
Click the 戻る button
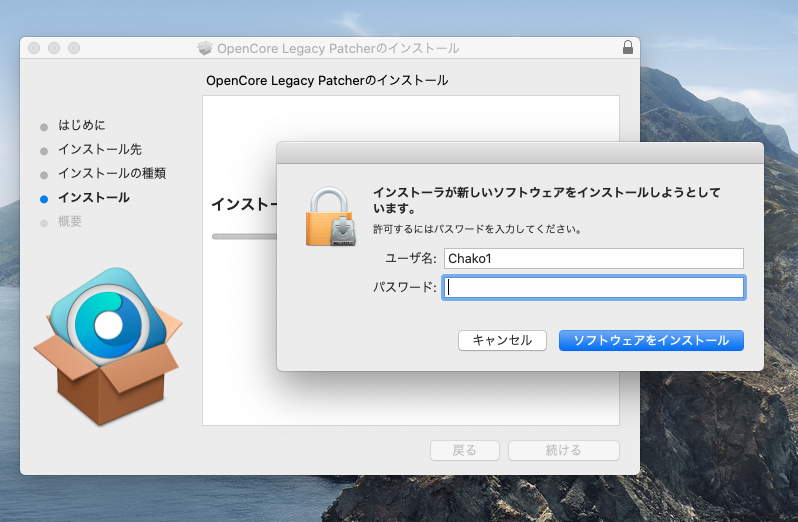pos(465,450)
